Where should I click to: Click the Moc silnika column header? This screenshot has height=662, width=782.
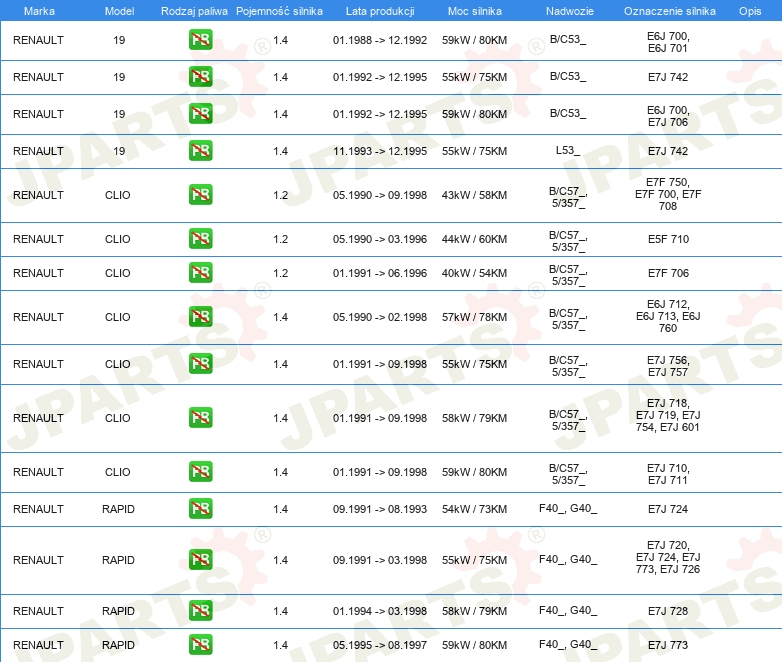pyautogui.click(x=475, y=11)
